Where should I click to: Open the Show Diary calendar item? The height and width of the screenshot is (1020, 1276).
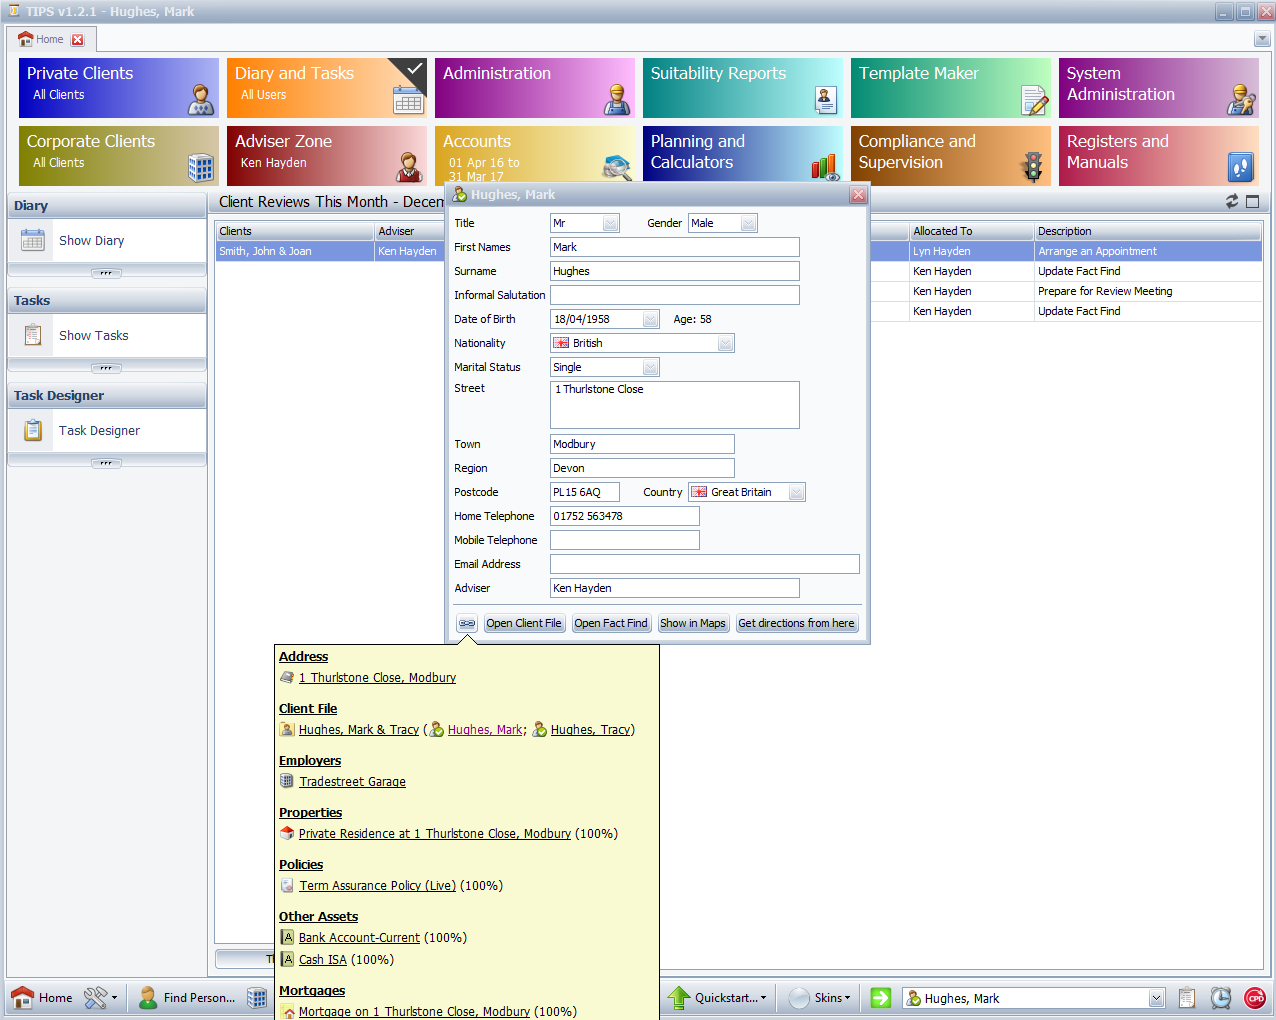(x=91, y=241)
